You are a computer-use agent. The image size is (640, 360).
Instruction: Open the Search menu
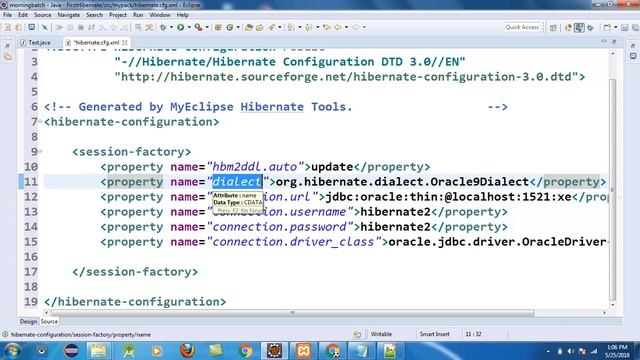tap(94, 15)
